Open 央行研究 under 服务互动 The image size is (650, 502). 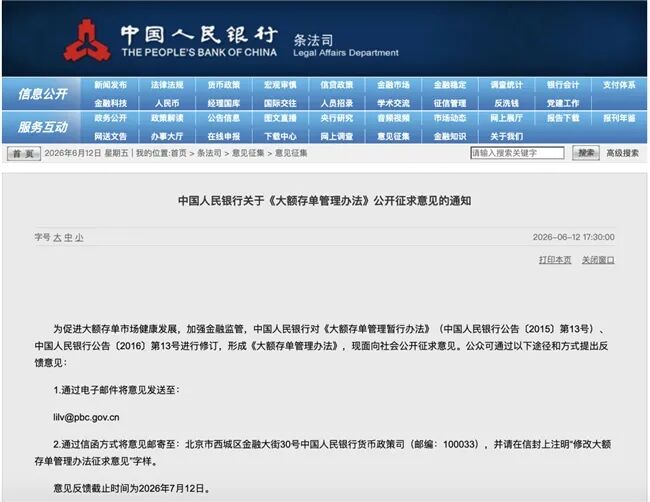point(337,118)
